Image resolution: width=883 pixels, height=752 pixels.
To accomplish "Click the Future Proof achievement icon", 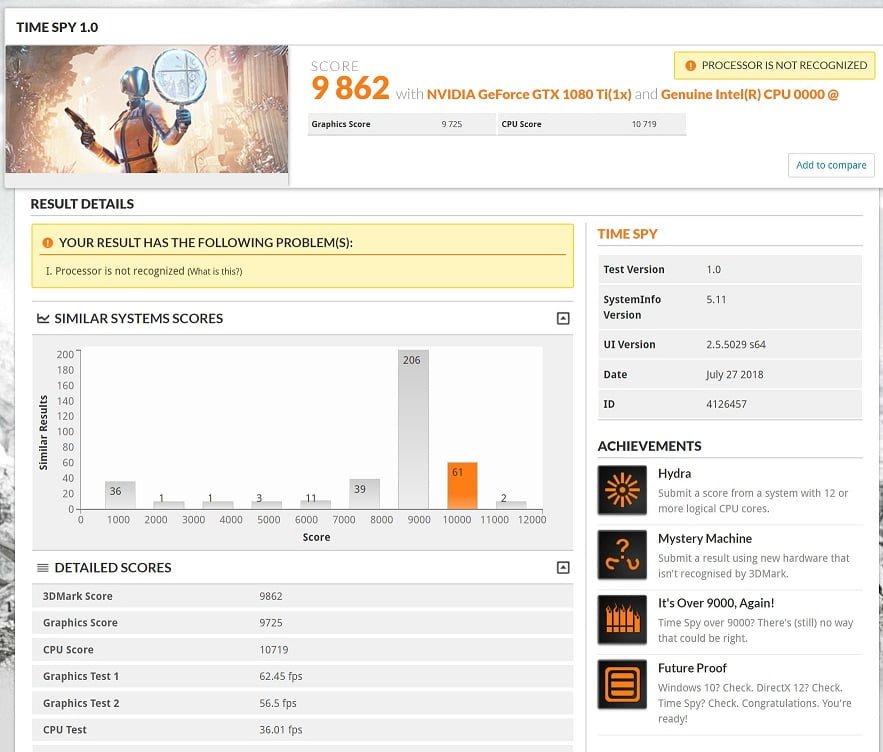I will (x=622, y=685).
